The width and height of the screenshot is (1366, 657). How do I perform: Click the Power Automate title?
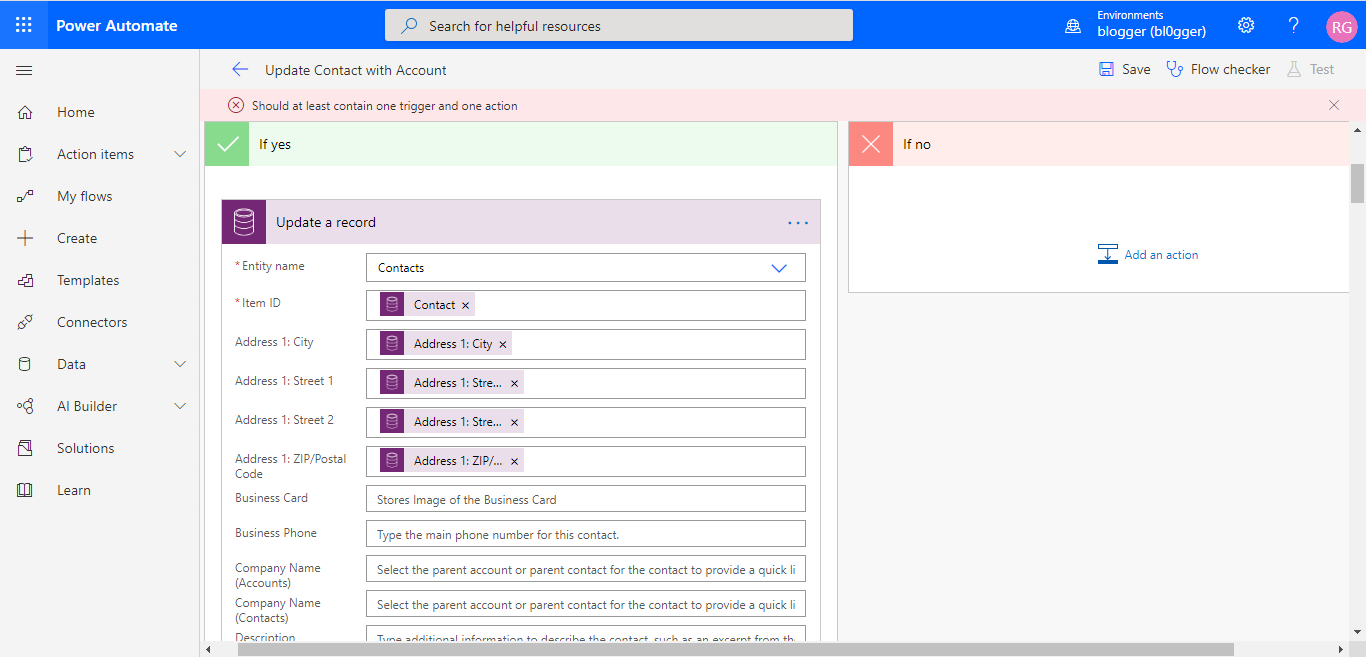pyautogui.click(x=117, y=26)
